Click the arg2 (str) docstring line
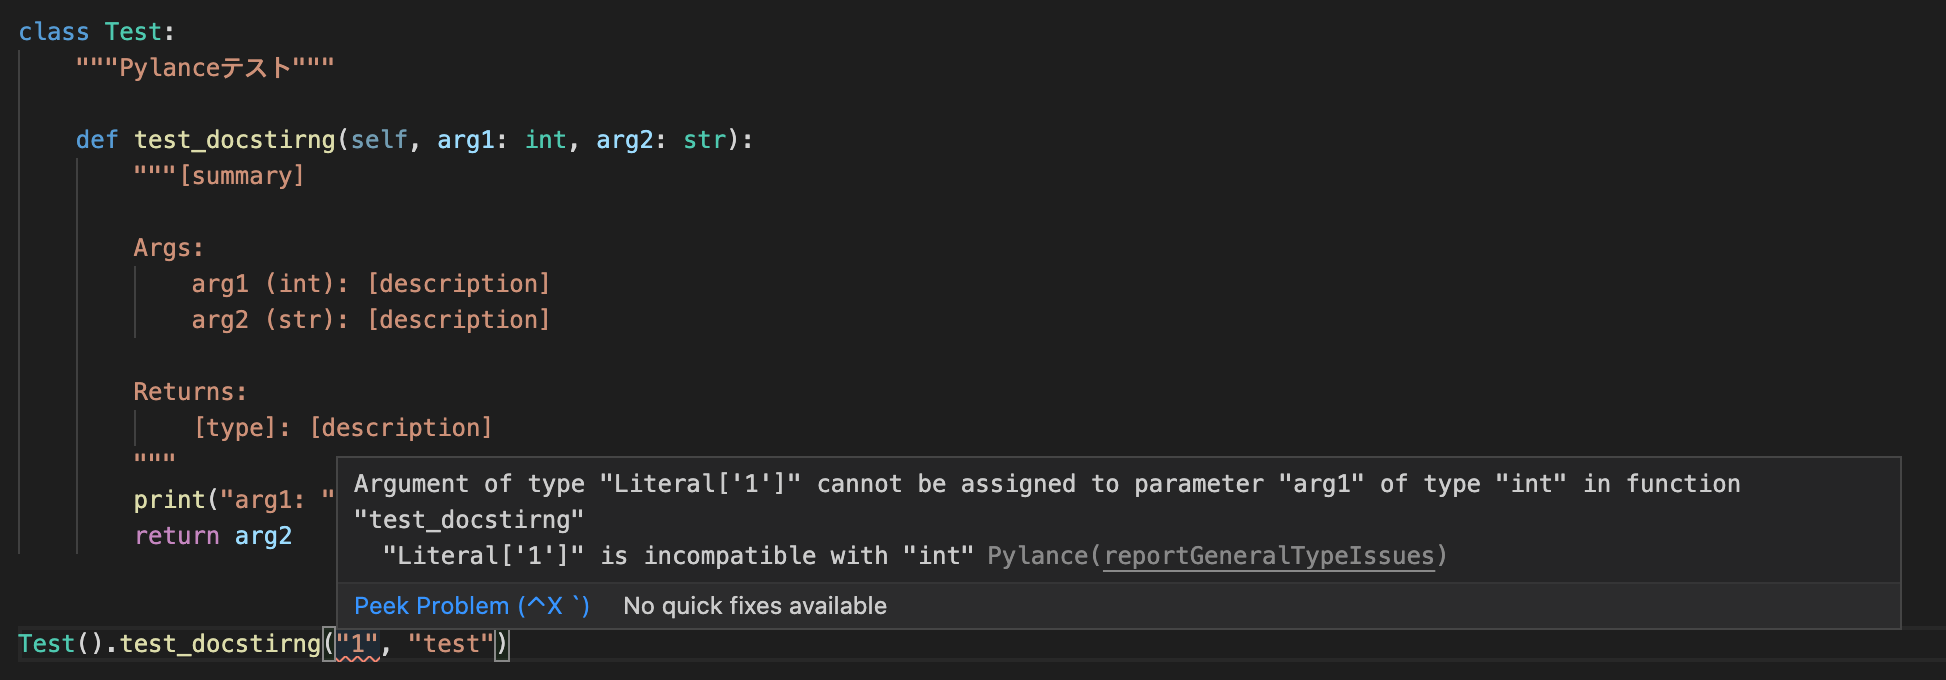 pos(370,320)
